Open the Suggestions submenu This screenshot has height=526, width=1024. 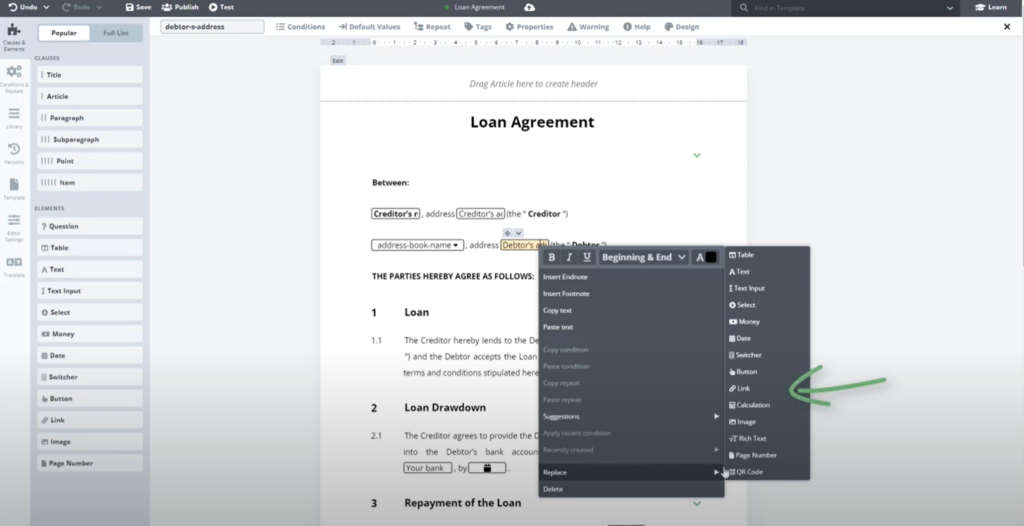pyautogui.click(x=631, y=416)
